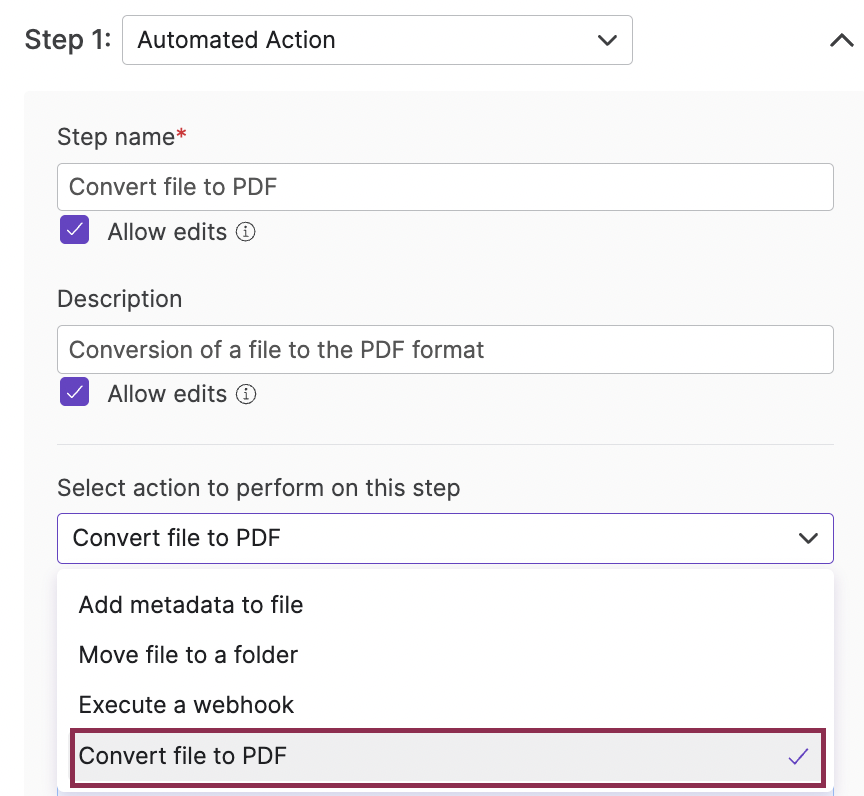Collapse Step 1 using the up chevron
This screenshot has width=864, height=796.
pos(841,40)
